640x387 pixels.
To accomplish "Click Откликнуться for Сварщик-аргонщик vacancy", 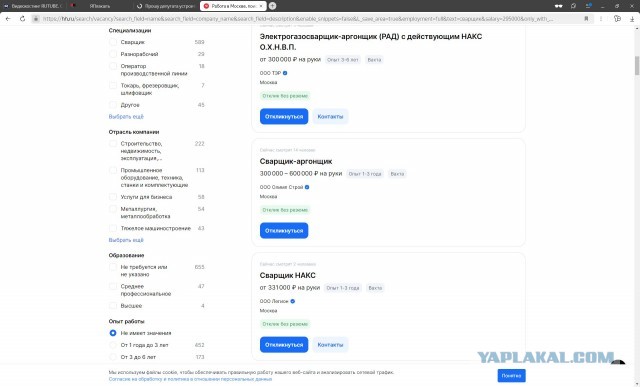I will click(284, 231).
